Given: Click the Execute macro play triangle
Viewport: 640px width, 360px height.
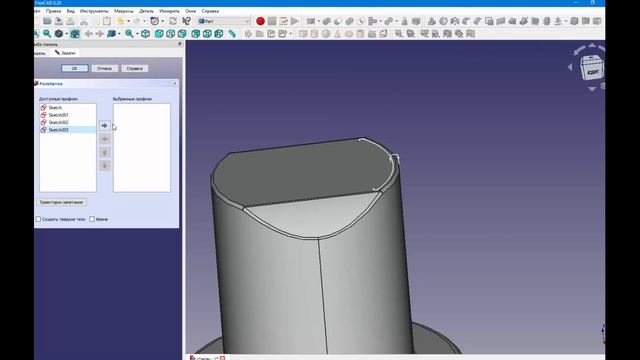Looking at the screenshot, I should [295, 21].
